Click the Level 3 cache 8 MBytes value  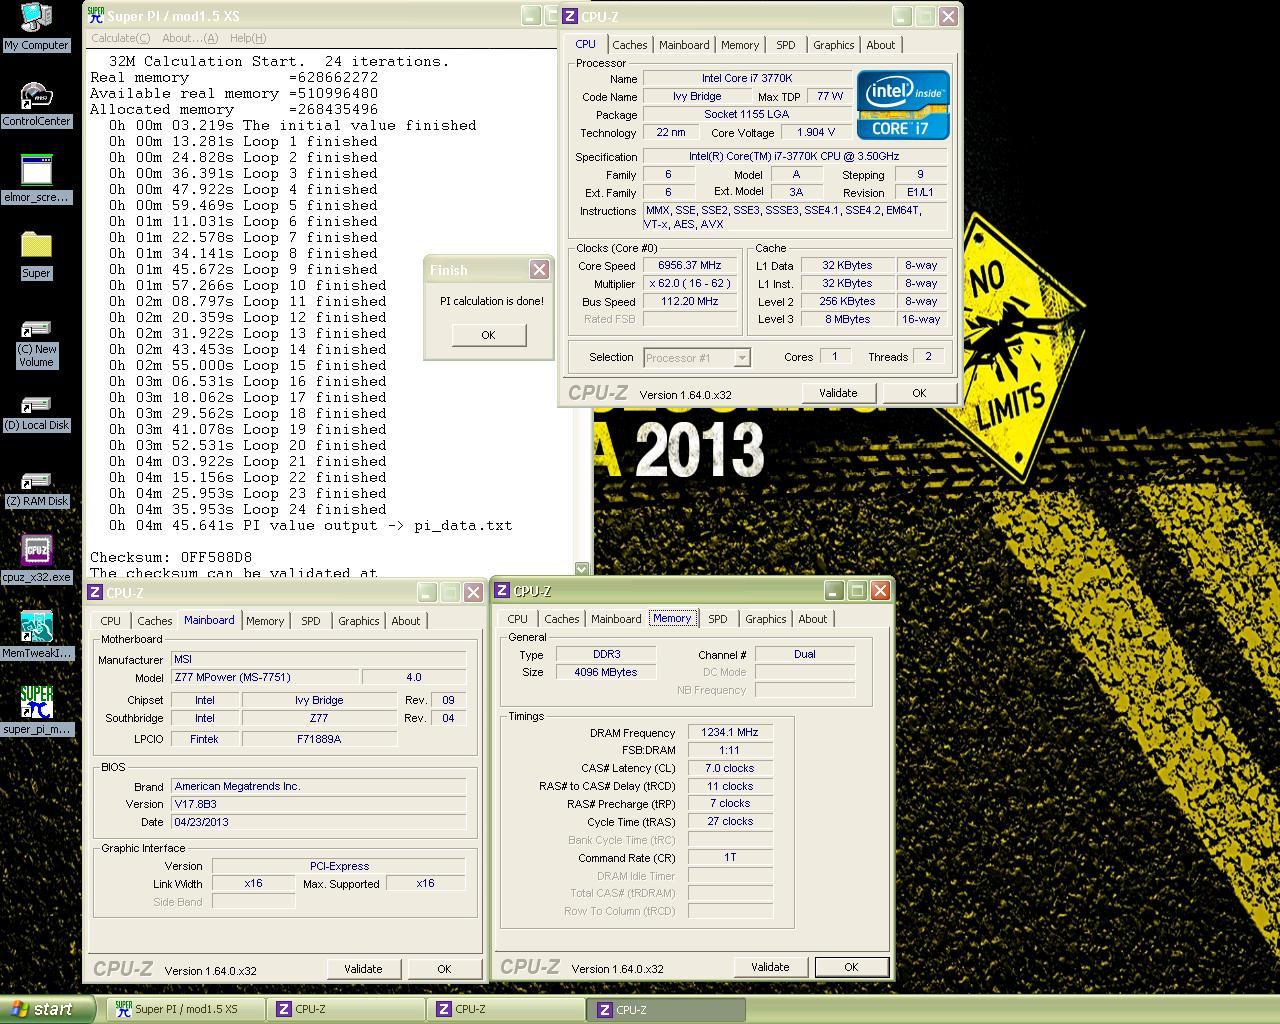(850, 320)
